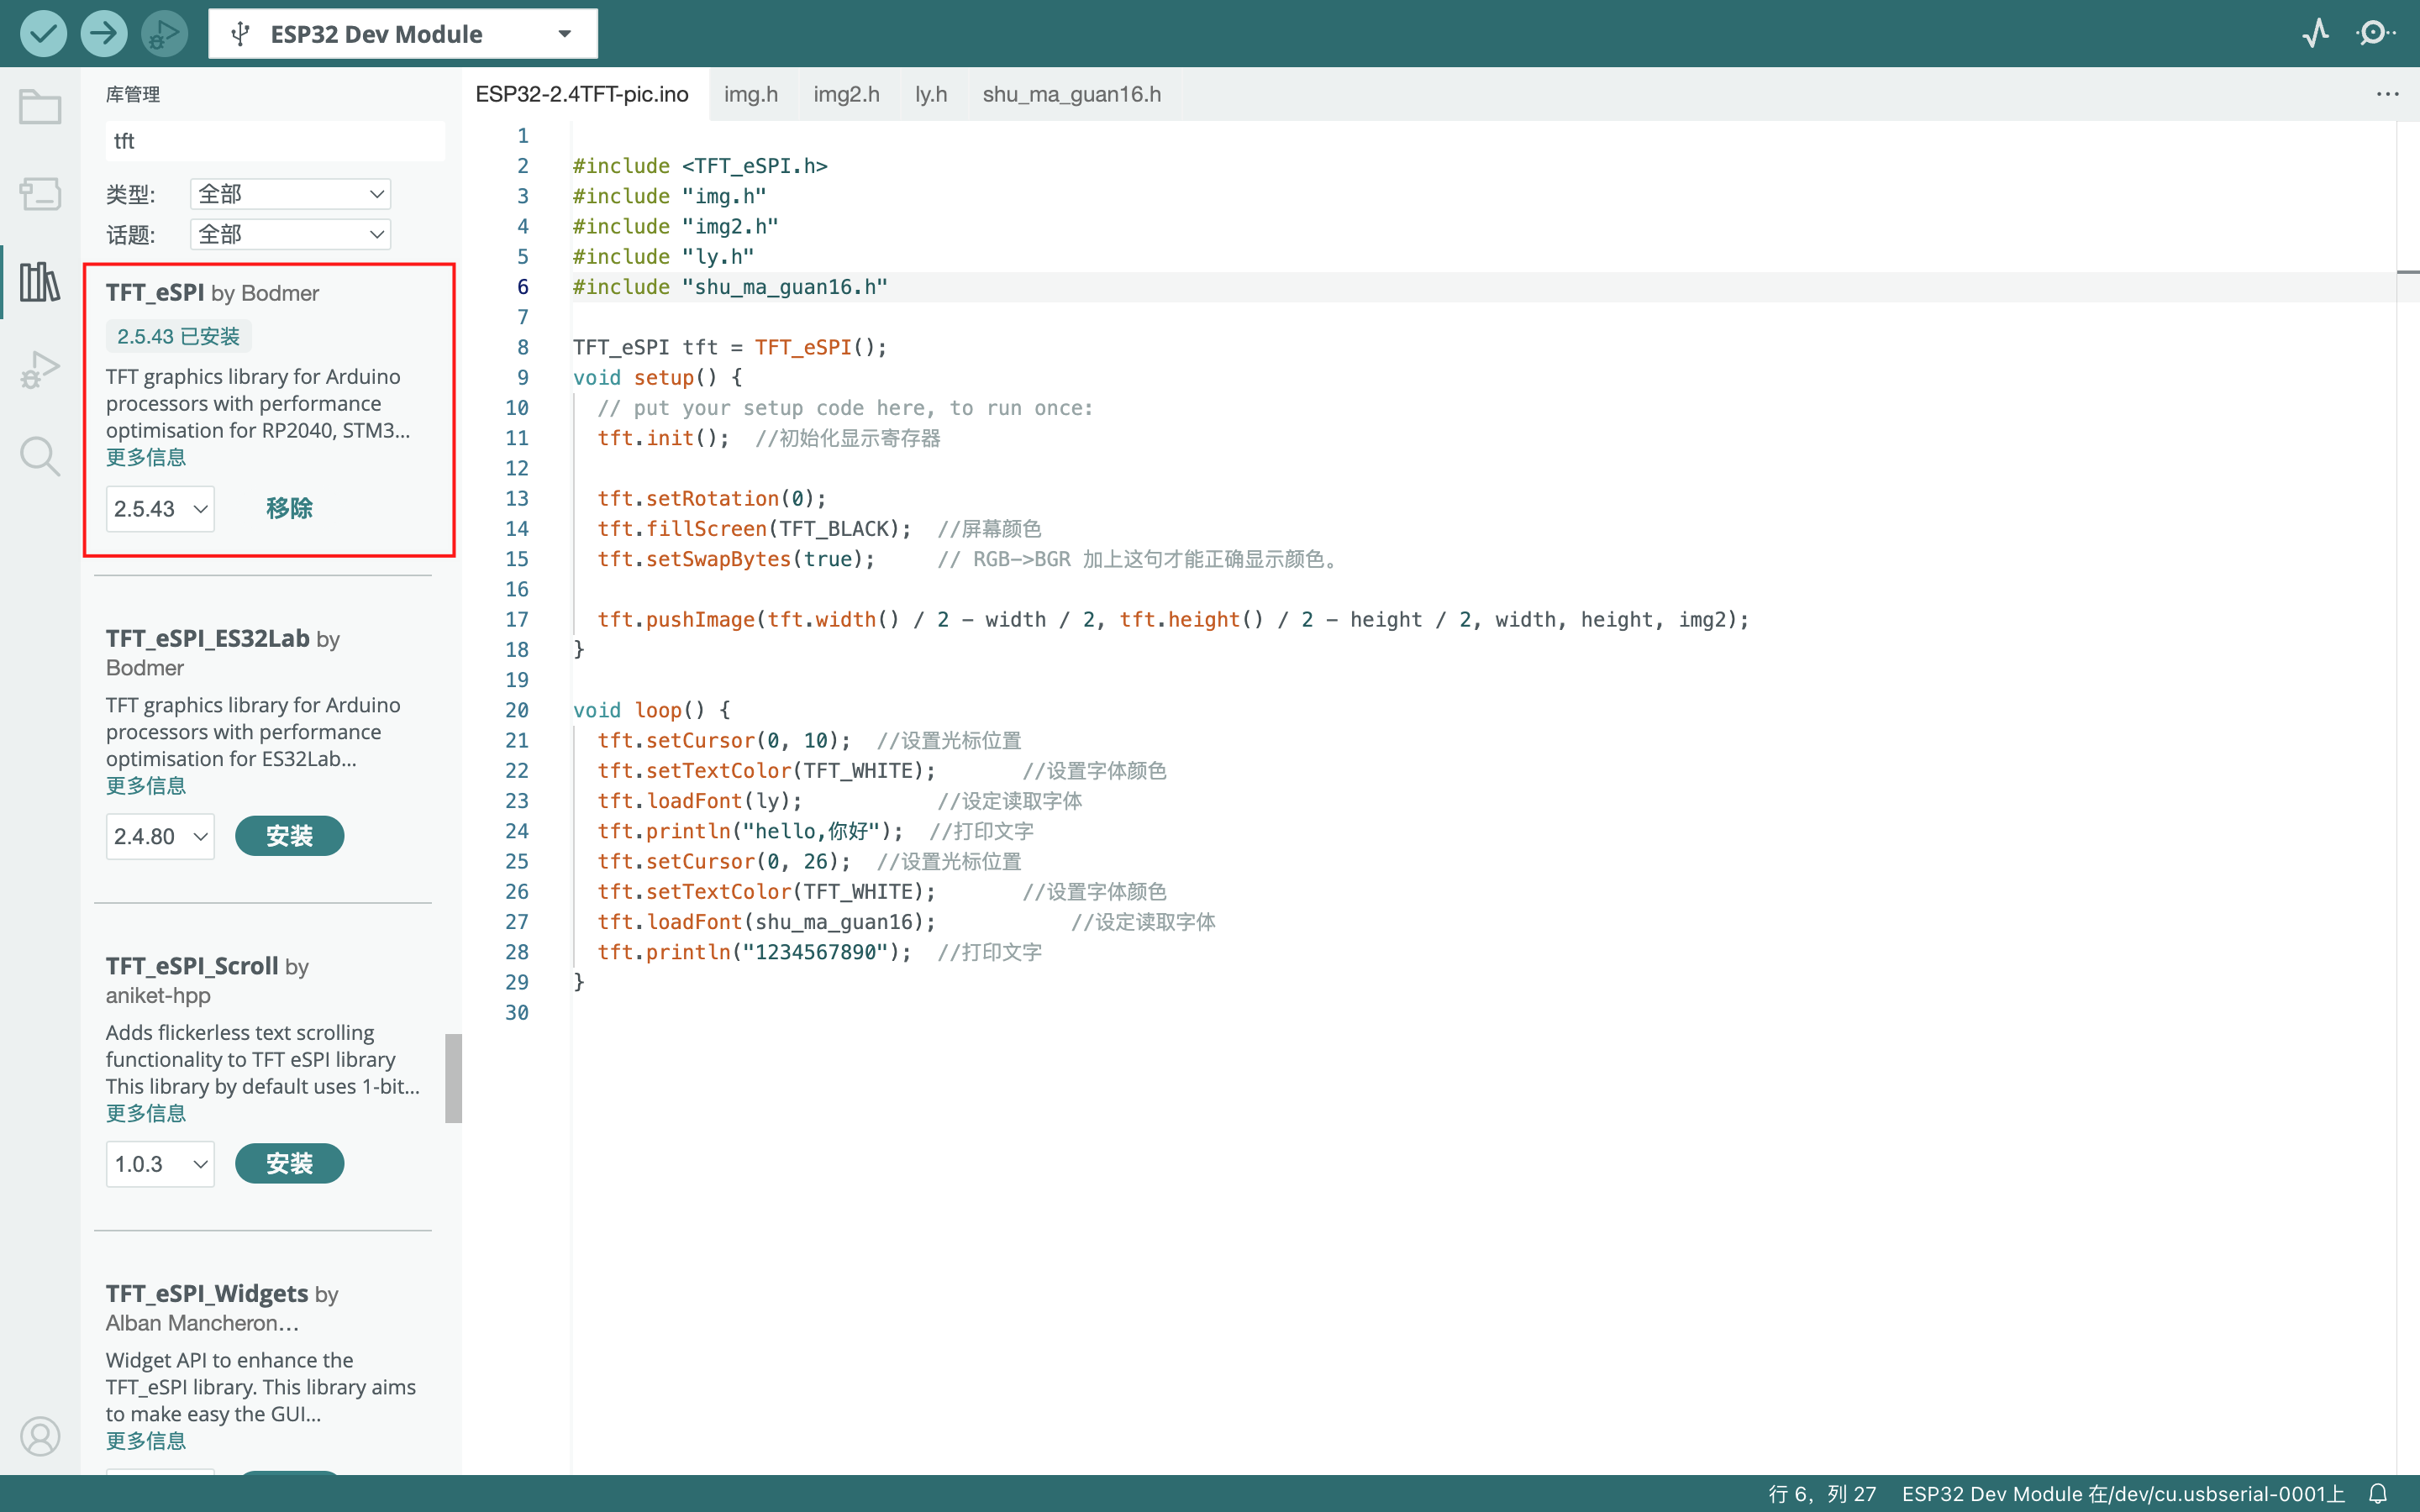Open 更多信息 link for TFT_eSPI_Scroll
Image resolution: width=2420 pixels, height=1512 pixels.
click(x=146, y=1113)
